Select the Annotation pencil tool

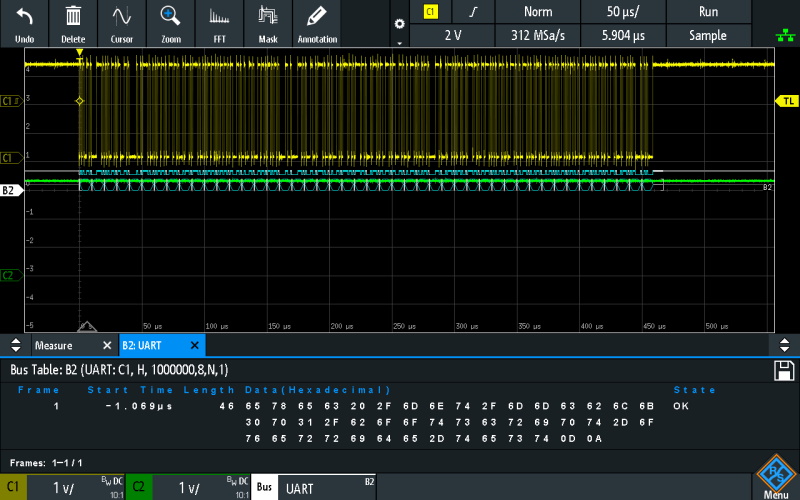pyautogui.click(x=317, y=17)
